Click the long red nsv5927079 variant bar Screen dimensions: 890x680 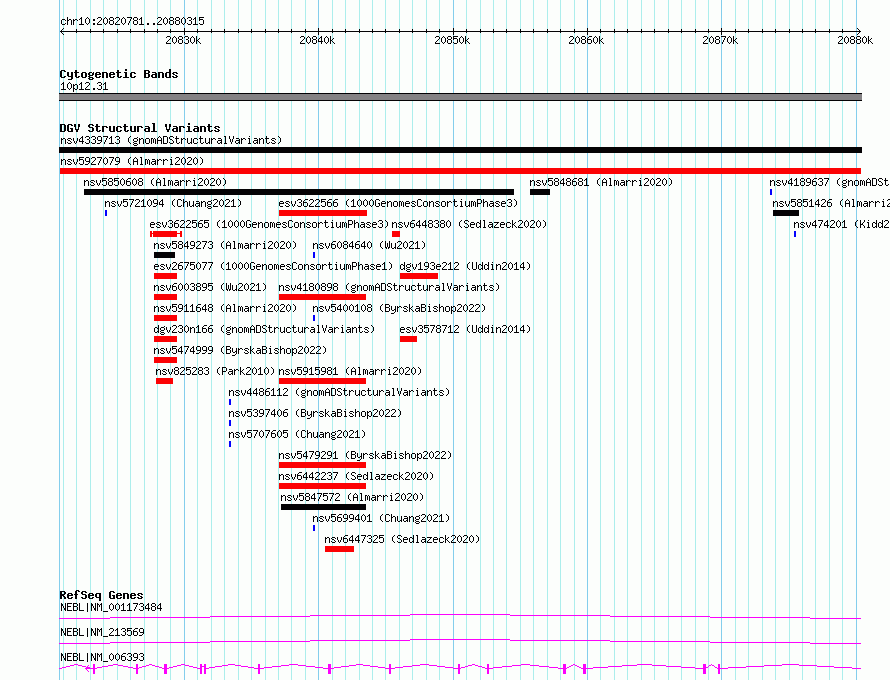(460, 171)
